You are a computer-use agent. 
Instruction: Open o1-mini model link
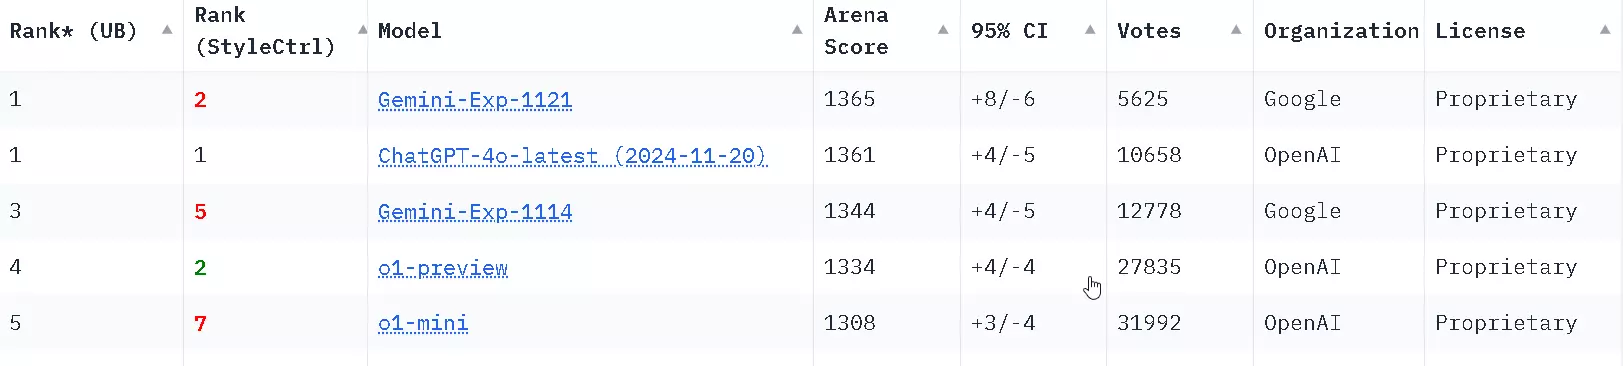[x=423, y=324]
